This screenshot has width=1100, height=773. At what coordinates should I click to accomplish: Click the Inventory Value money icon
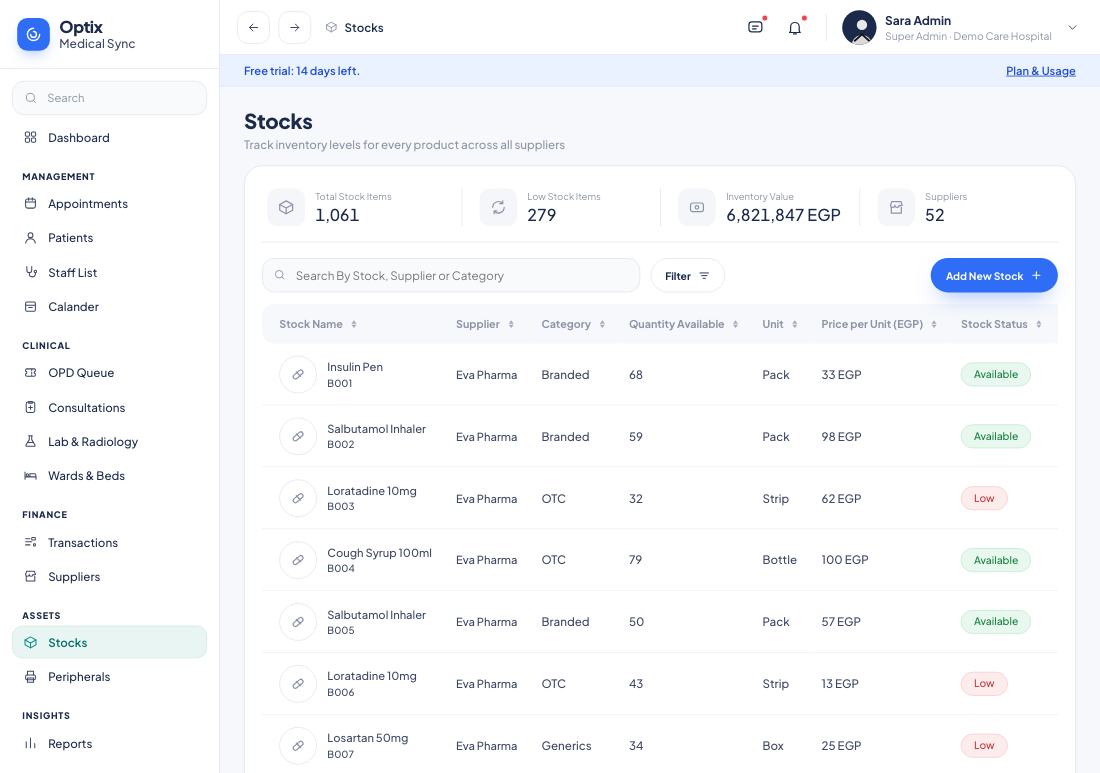pyautogui.click(x=697, y=208)
